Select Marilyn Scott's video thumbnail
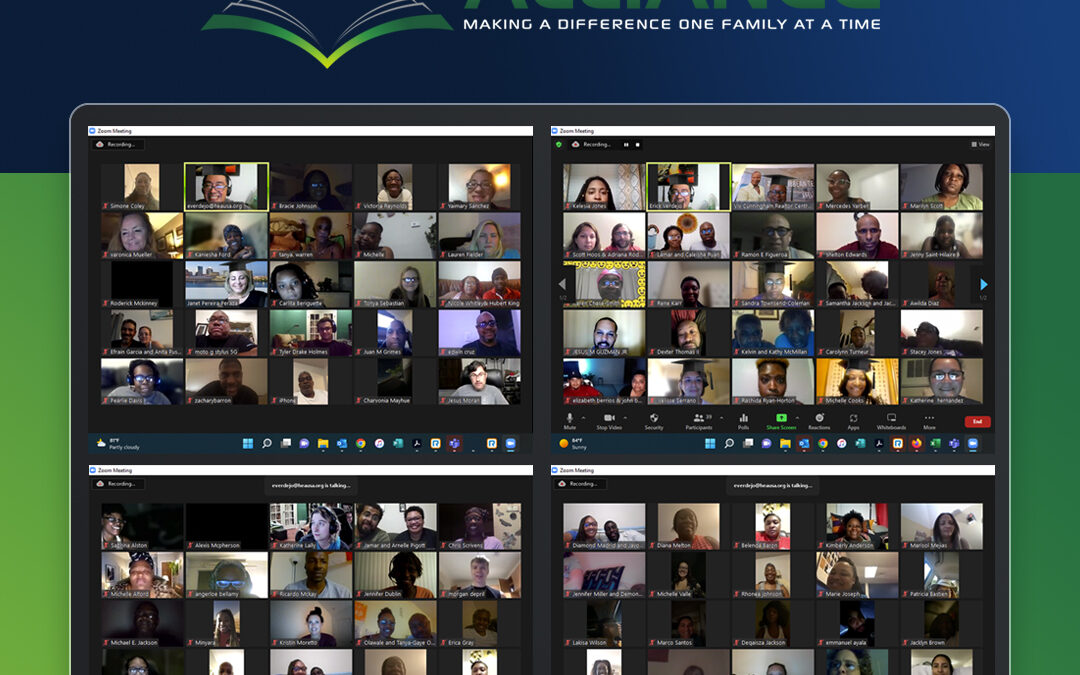 (941, 187)
